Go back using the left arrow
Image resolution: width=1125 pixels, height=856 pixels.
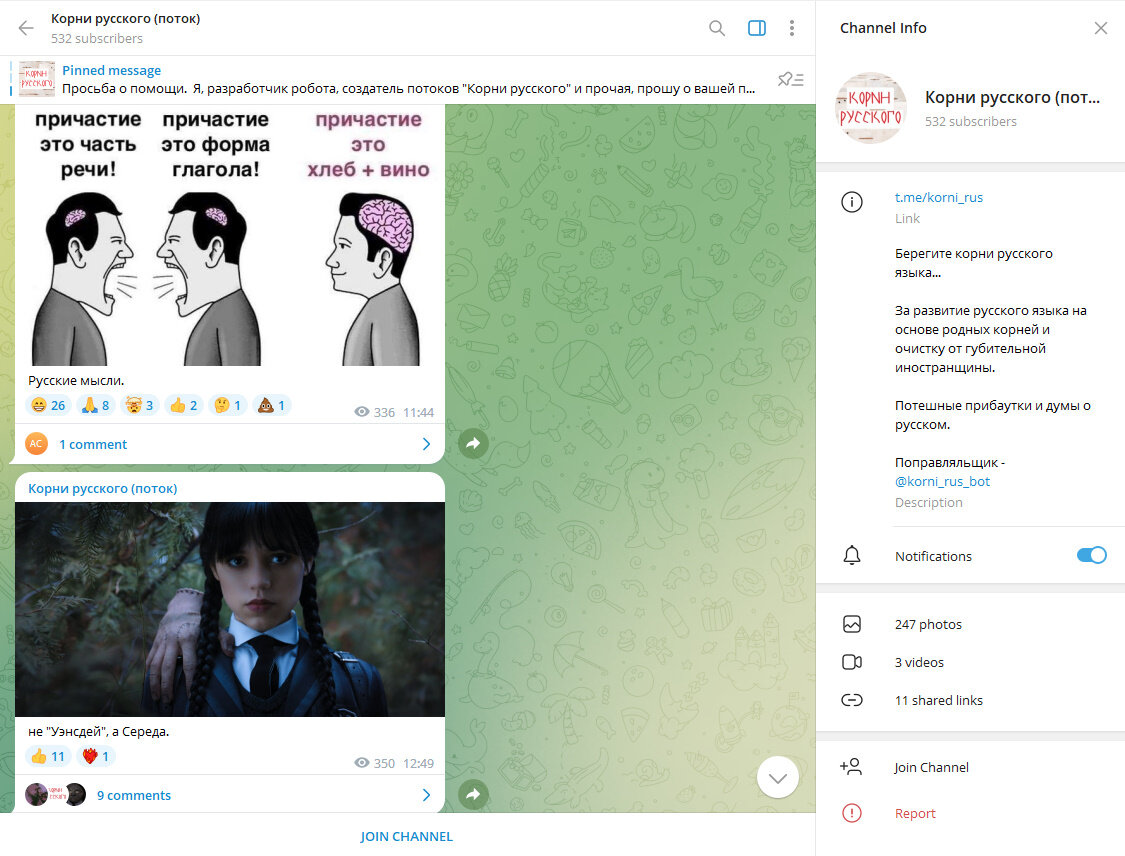(x=26, y=28)
